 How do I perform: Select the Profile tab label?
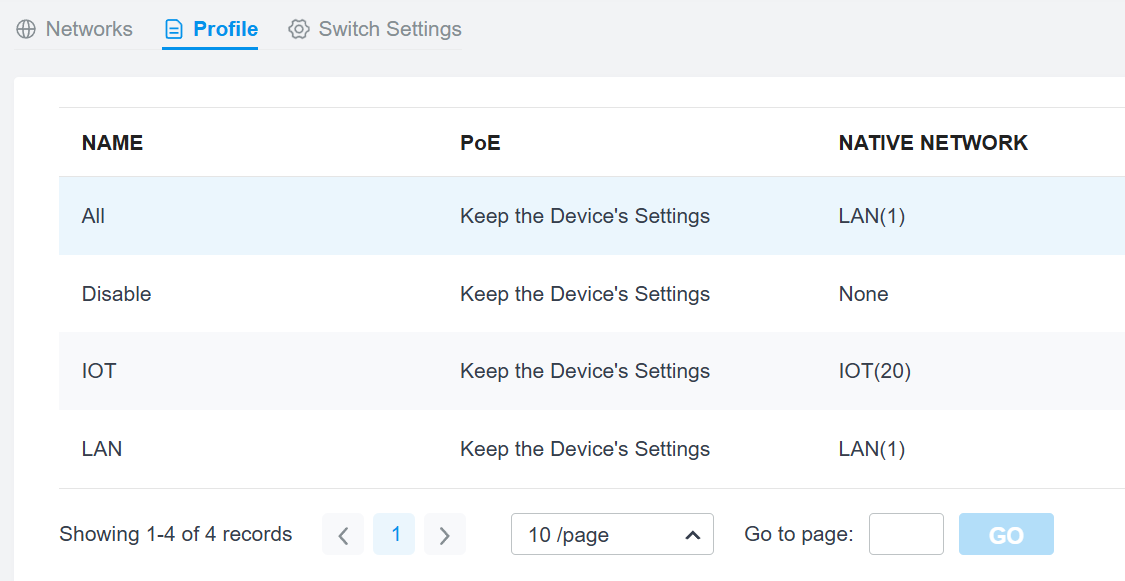coord(226,29)
